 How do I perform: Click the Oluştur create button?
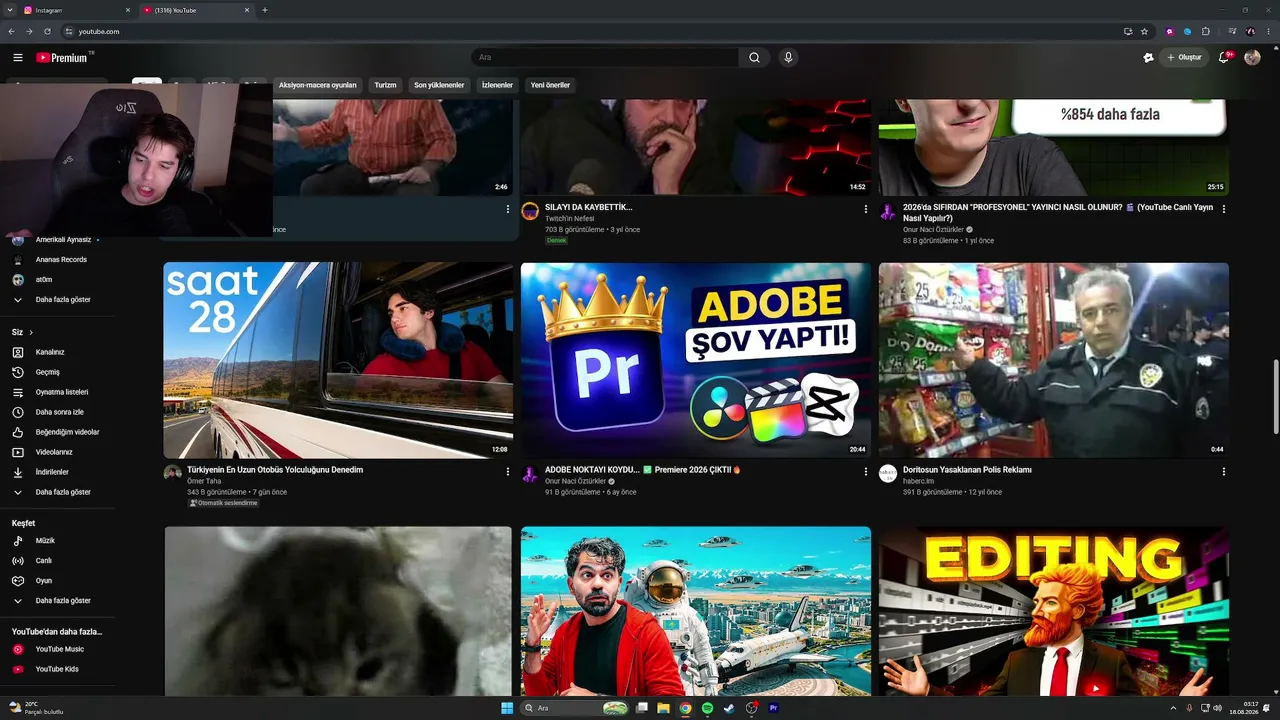point(1184,58)
